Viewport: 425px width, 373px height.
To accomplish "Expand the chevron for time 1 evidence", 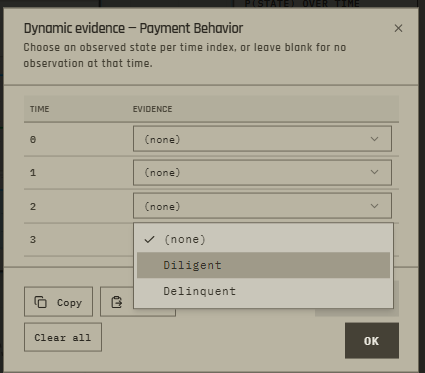I will point(374,172).
